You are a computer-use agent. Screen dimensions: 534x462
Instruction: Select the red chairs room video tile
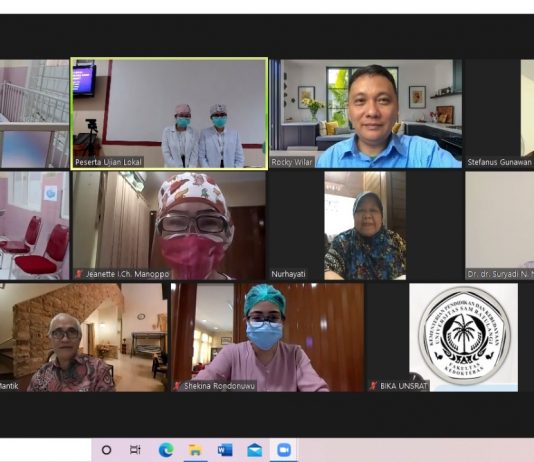(34, 226)
